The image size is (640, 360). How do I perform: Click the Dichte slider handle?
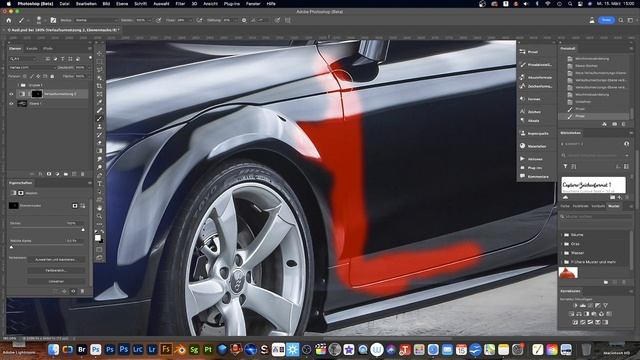83,230
